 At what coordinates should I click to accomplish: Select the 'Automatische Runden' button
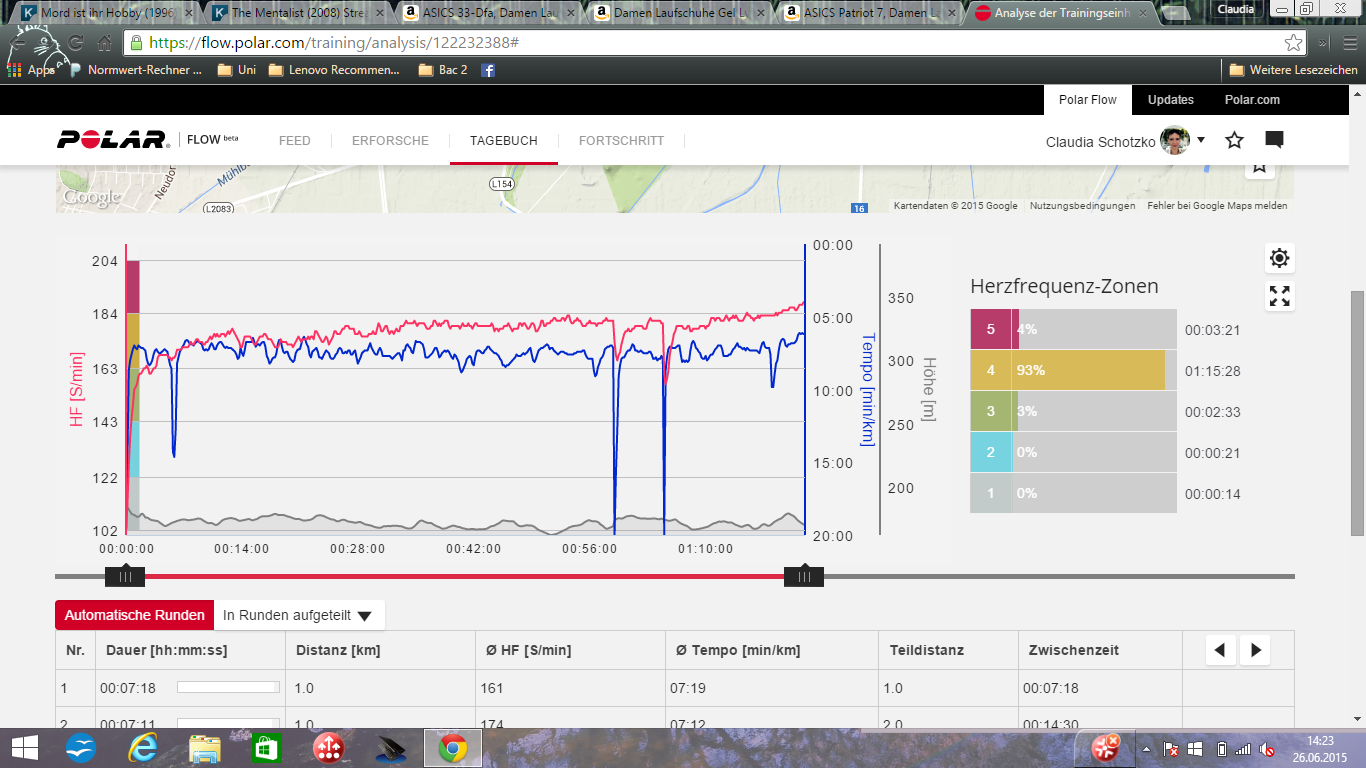point(134,615)
